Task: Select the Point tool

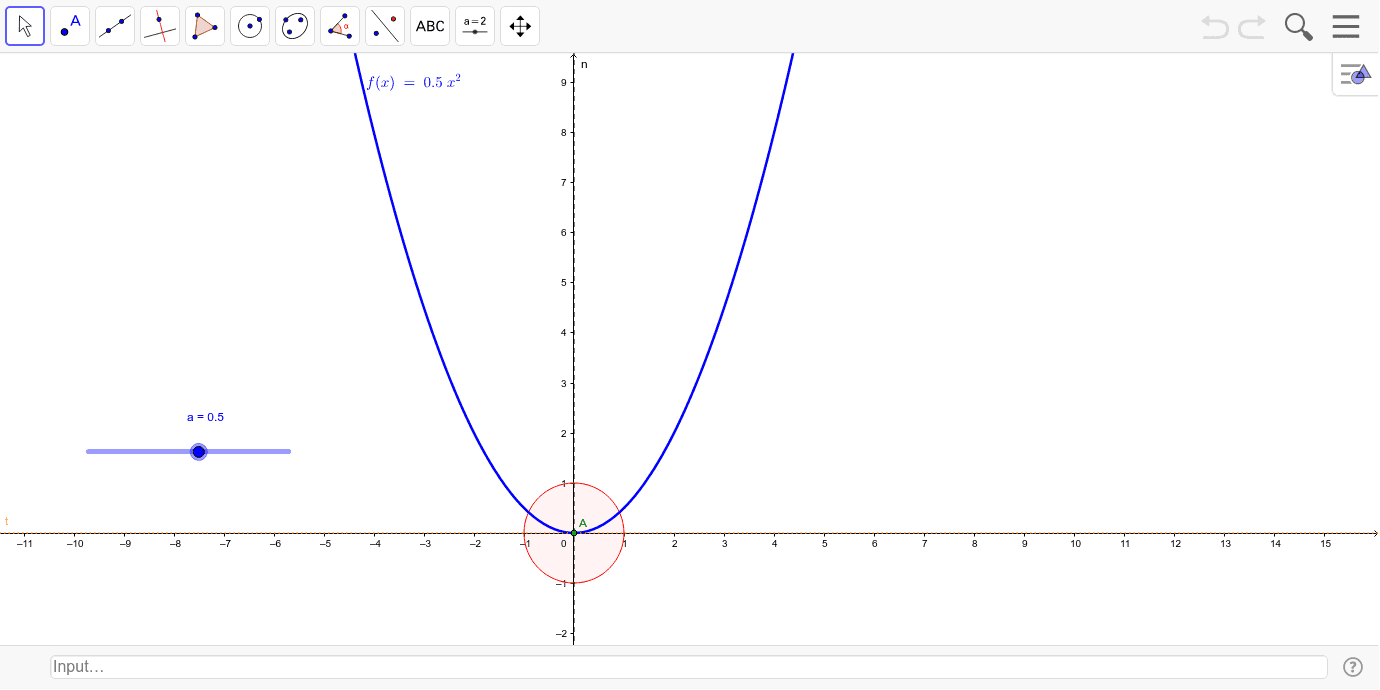Action: [70, 26]
